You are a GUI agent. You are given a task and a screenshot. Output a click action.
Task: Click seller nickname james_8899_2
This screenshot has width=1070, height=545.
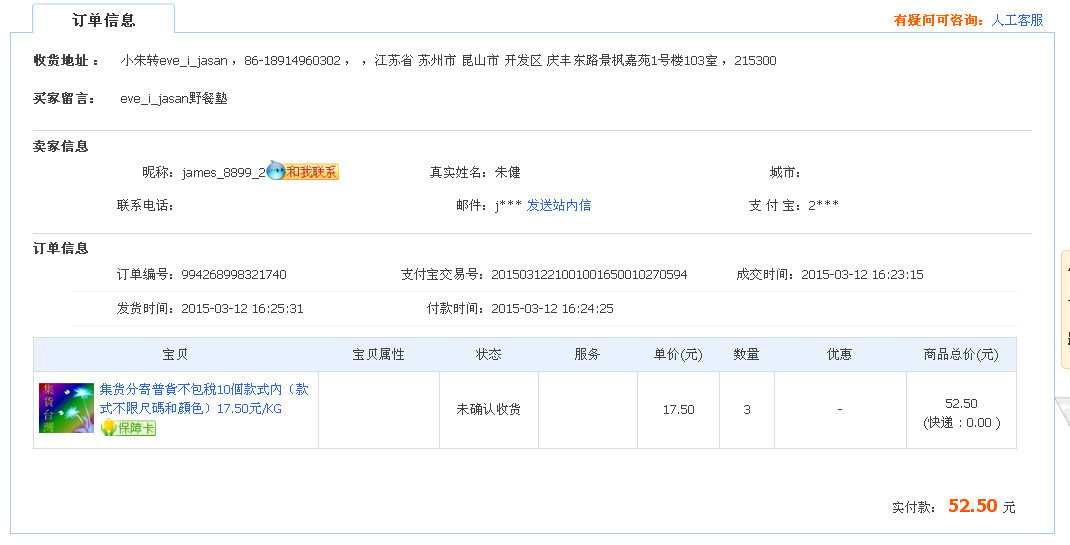point(224,172)
